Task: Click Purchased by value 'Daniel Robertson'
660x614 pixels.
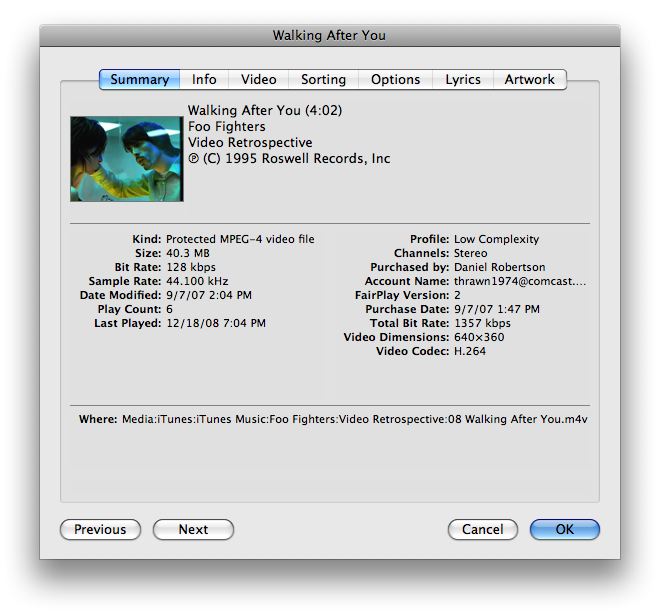Action: point(499,267)
